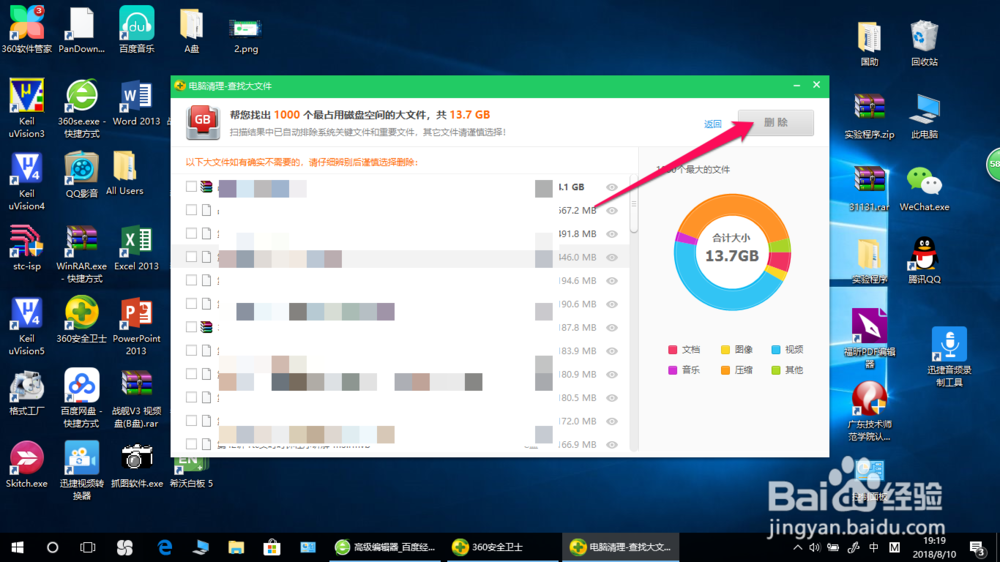1000x562 pixels.
Task: Open stc-isp desktop icon
Action: 26,248
